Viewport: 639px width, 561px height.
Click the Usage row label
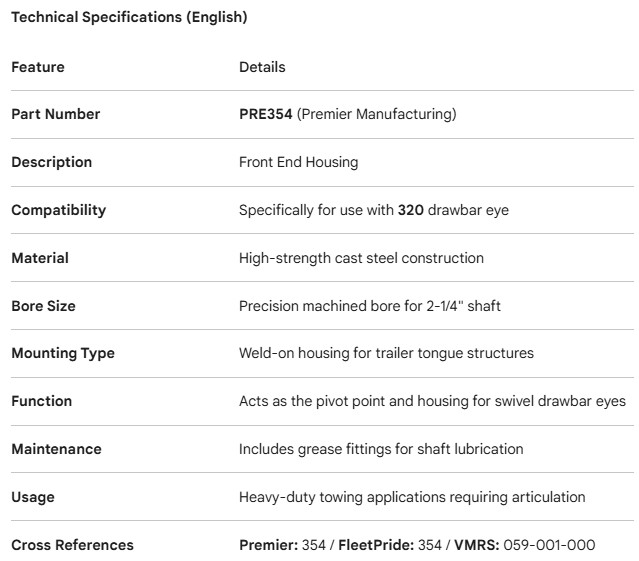[x=33, y=497]
